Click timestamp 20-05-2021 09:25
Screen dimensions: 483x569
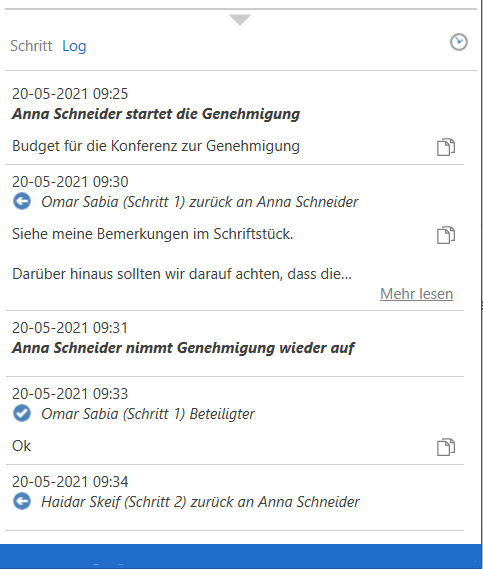[70, 94]
